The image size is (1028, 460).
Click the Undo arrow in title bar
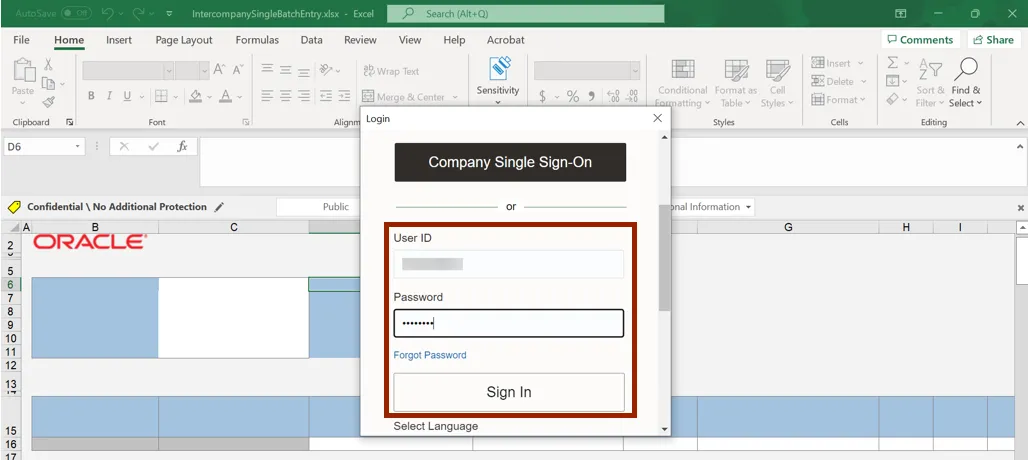click(x=108, y=13)
